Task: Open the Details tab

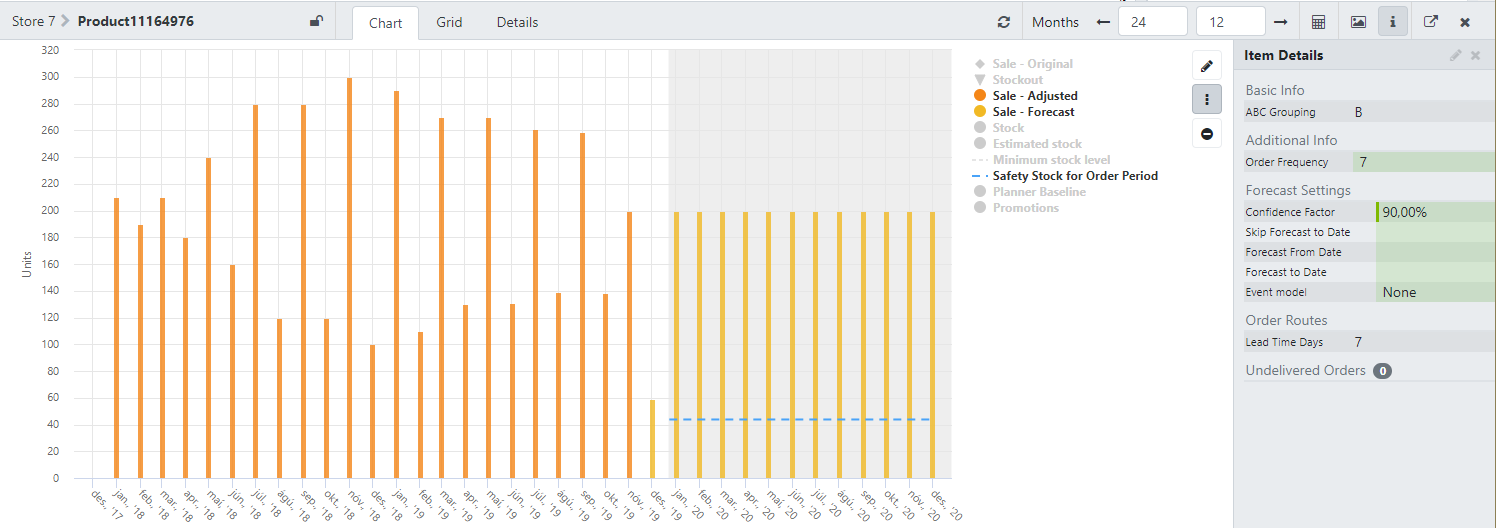Action: click(517, 22)
